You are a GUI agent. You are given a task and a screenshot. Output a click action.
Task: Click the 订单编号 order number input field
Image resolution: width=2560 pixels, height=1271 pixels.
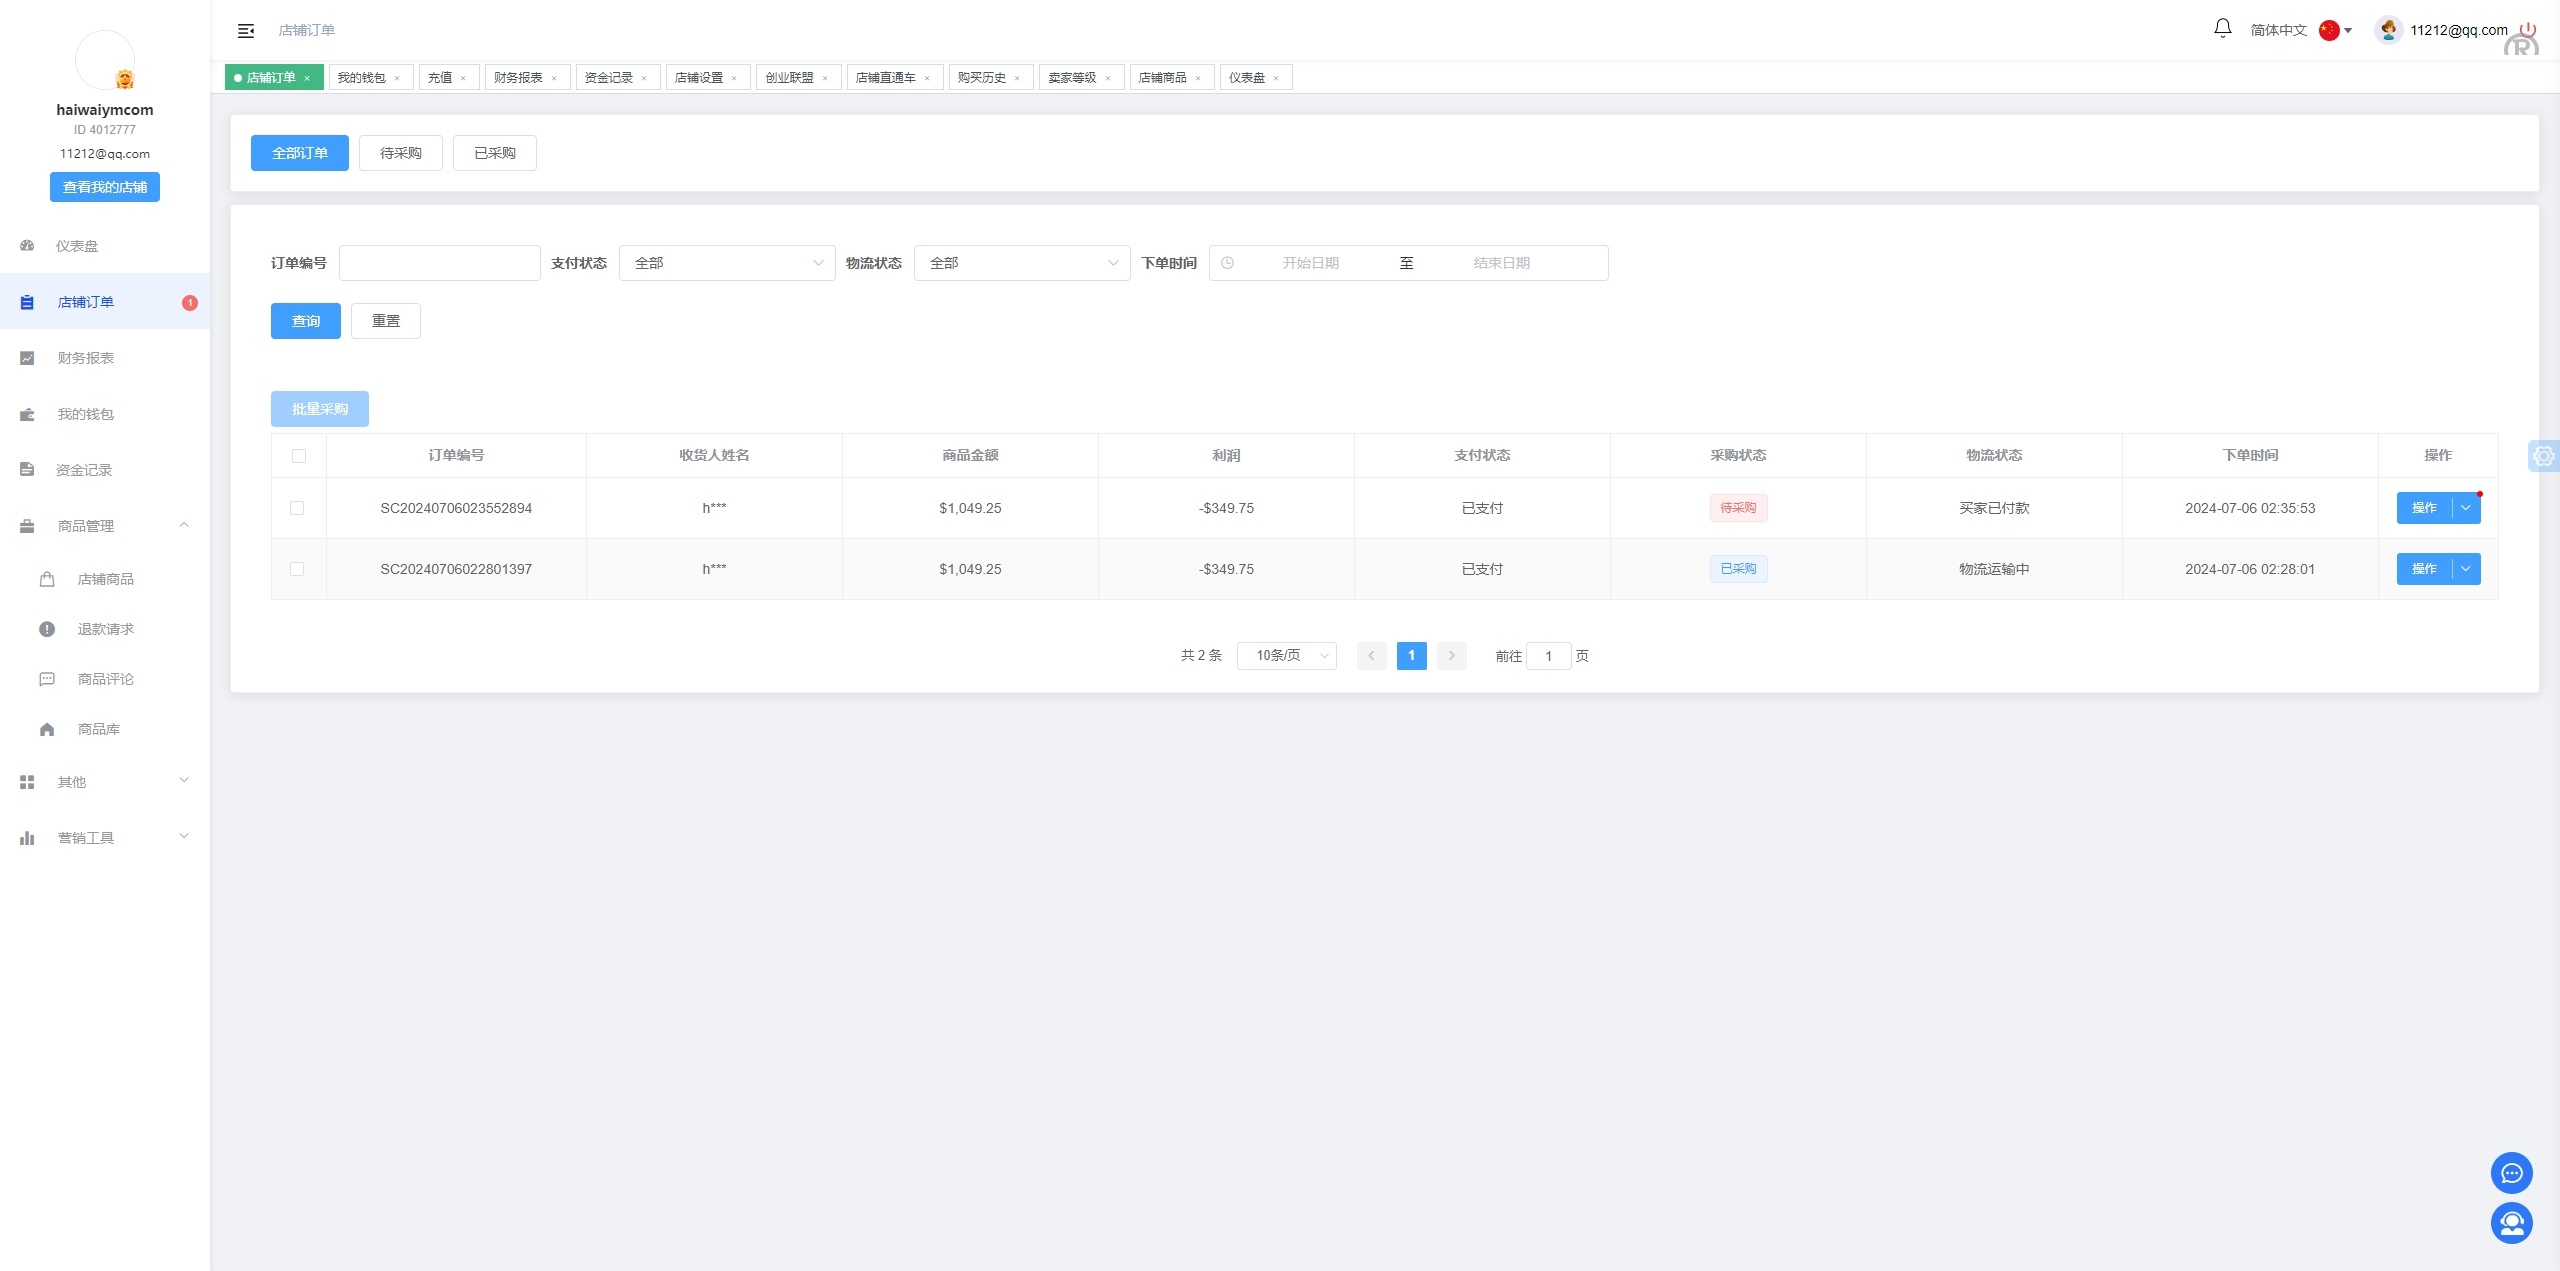pyautogui.click(x=440, y=263)
